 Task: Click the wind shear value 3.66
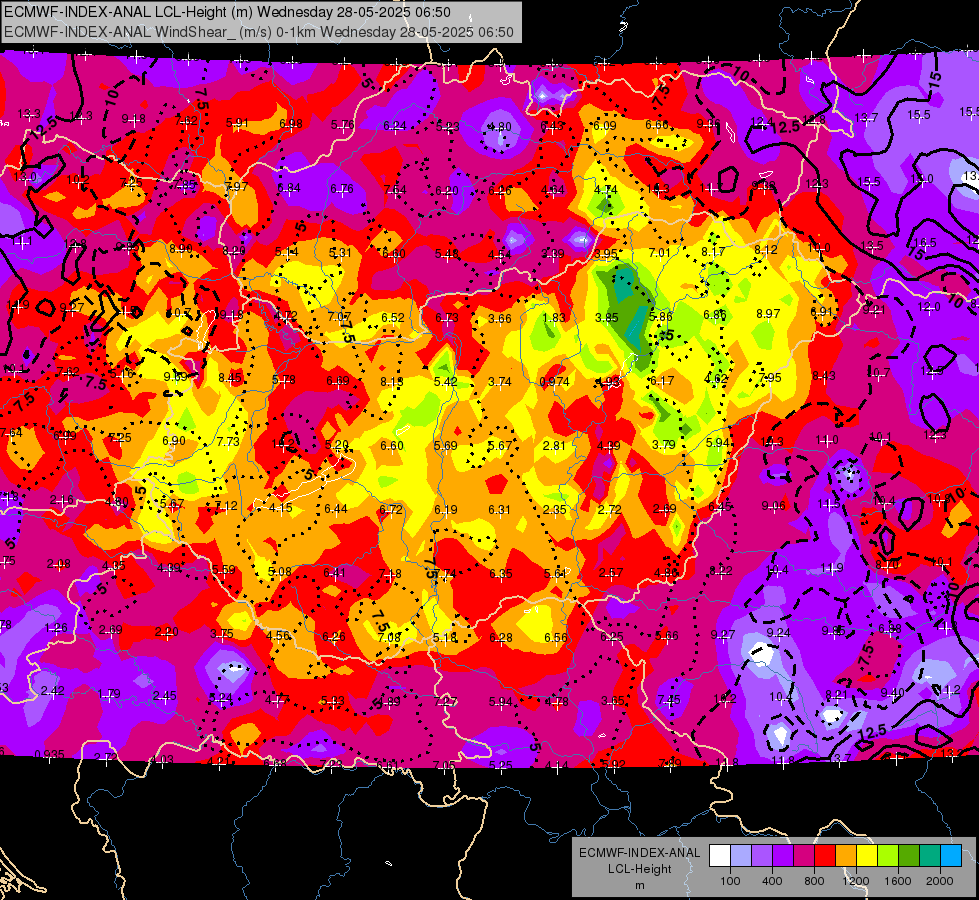click(x=499, y=319)
